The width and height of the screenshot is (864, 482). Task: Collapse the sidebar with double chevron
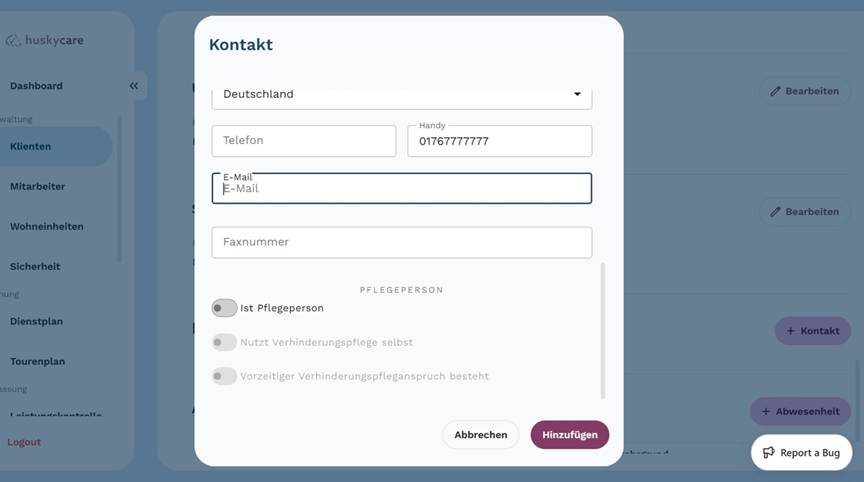[134, 86]
